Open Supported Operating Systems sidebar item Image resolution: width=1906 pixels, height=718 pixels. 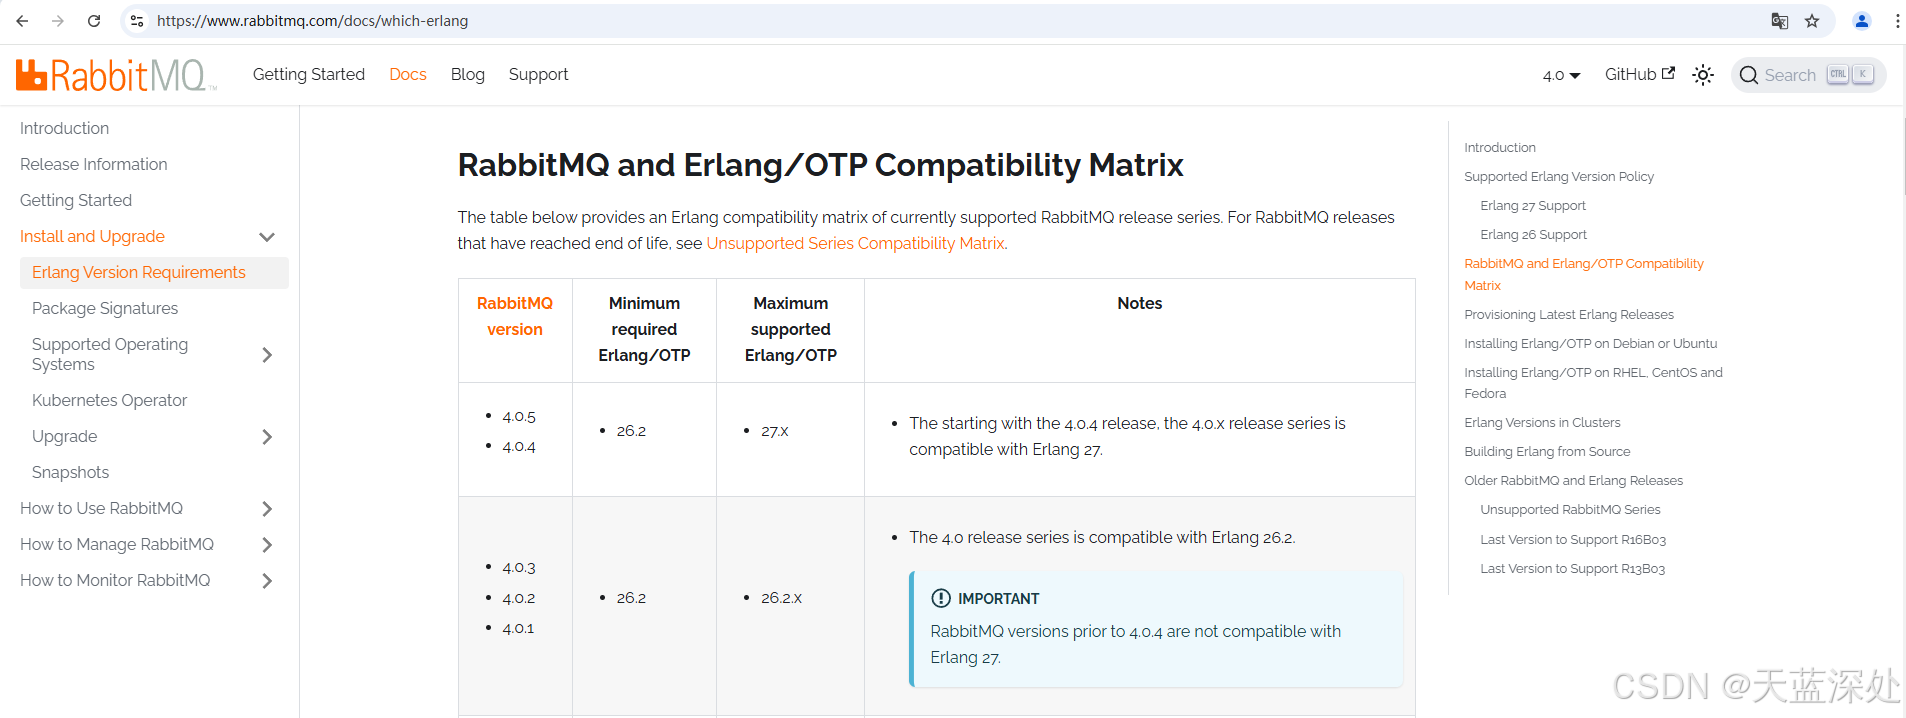[x=110, y=354]
